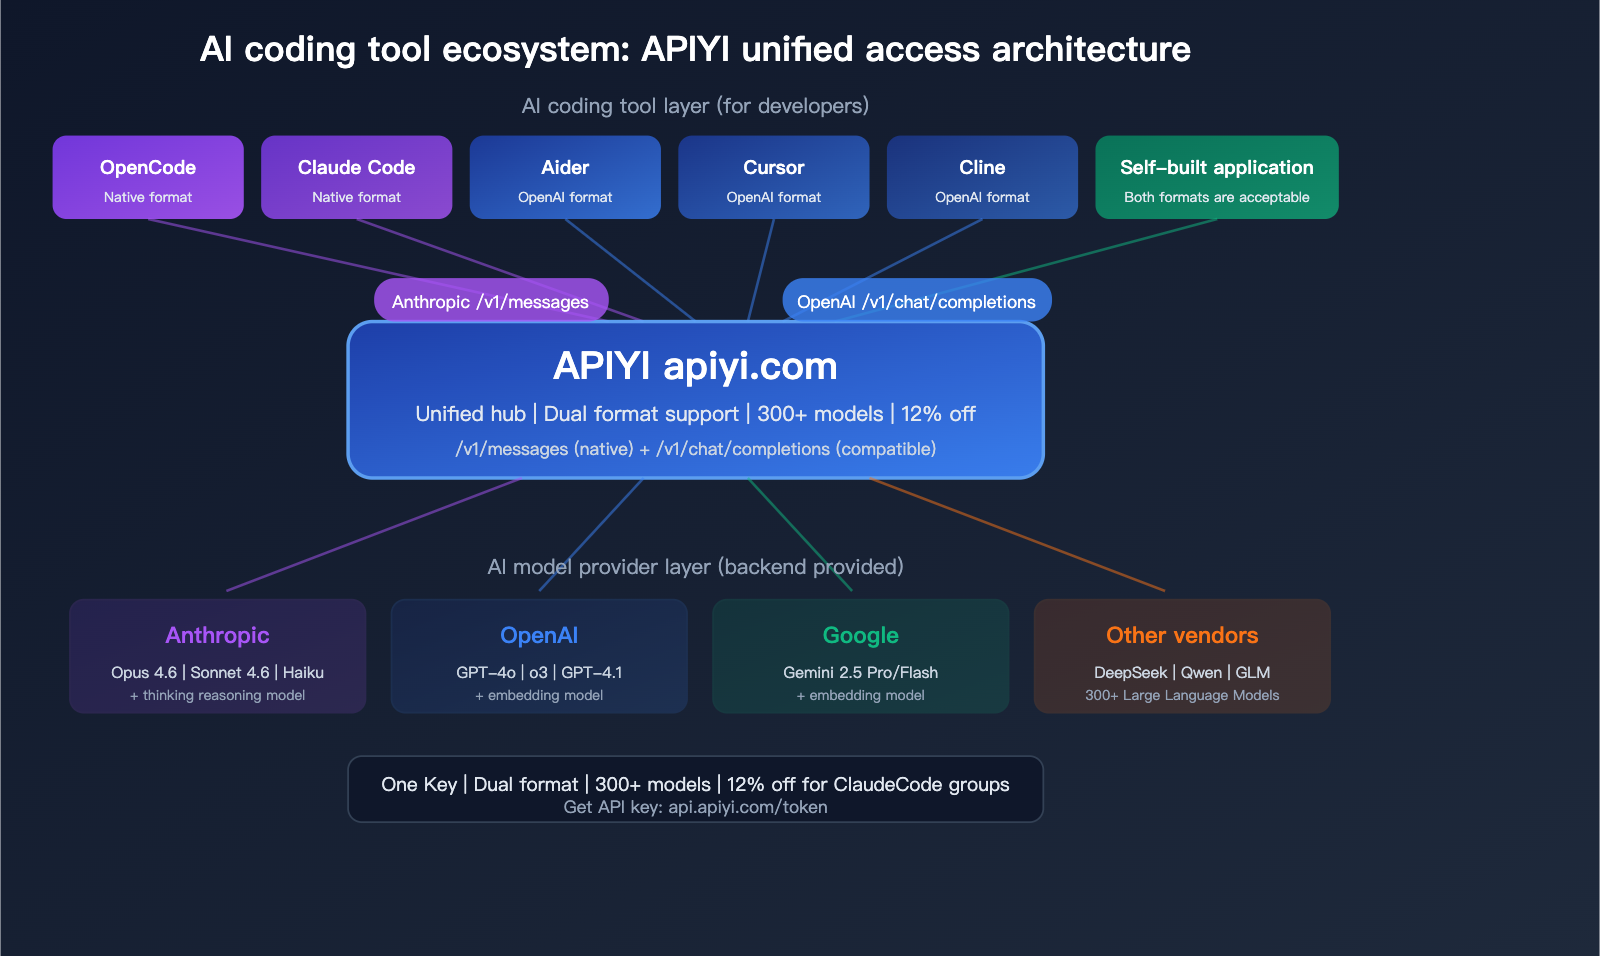Select the Gemini 2.5 Pro/Flash label
The width and height of the screenshot is (1600, 956).
coord(860,673)
